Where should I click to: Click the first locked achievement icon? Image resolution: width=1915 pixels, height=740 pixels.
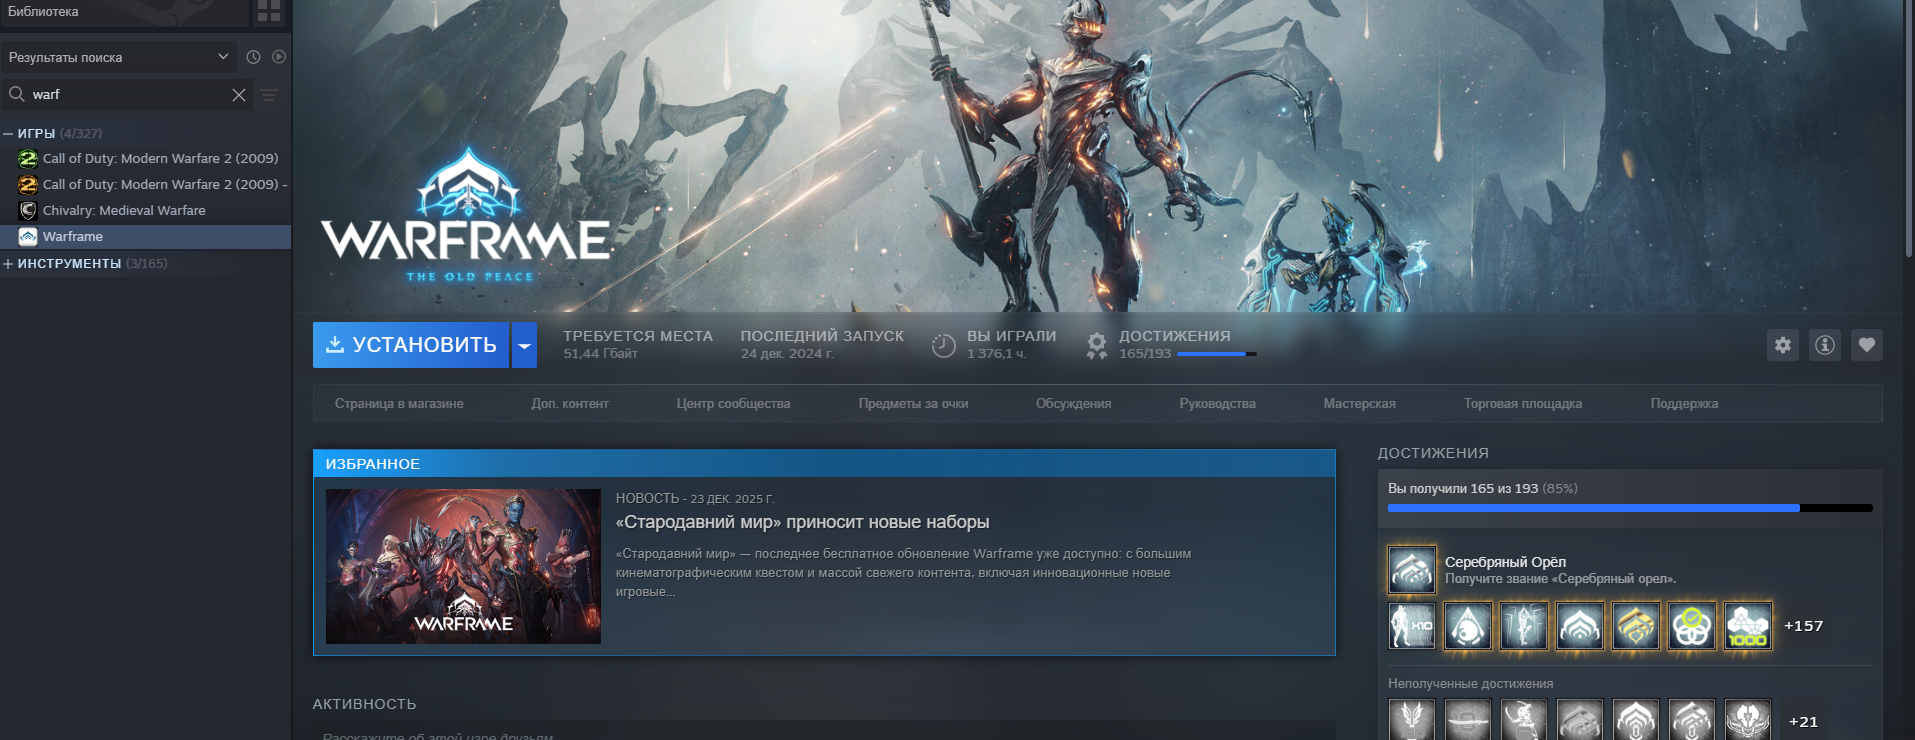[x=1412, y=720]
